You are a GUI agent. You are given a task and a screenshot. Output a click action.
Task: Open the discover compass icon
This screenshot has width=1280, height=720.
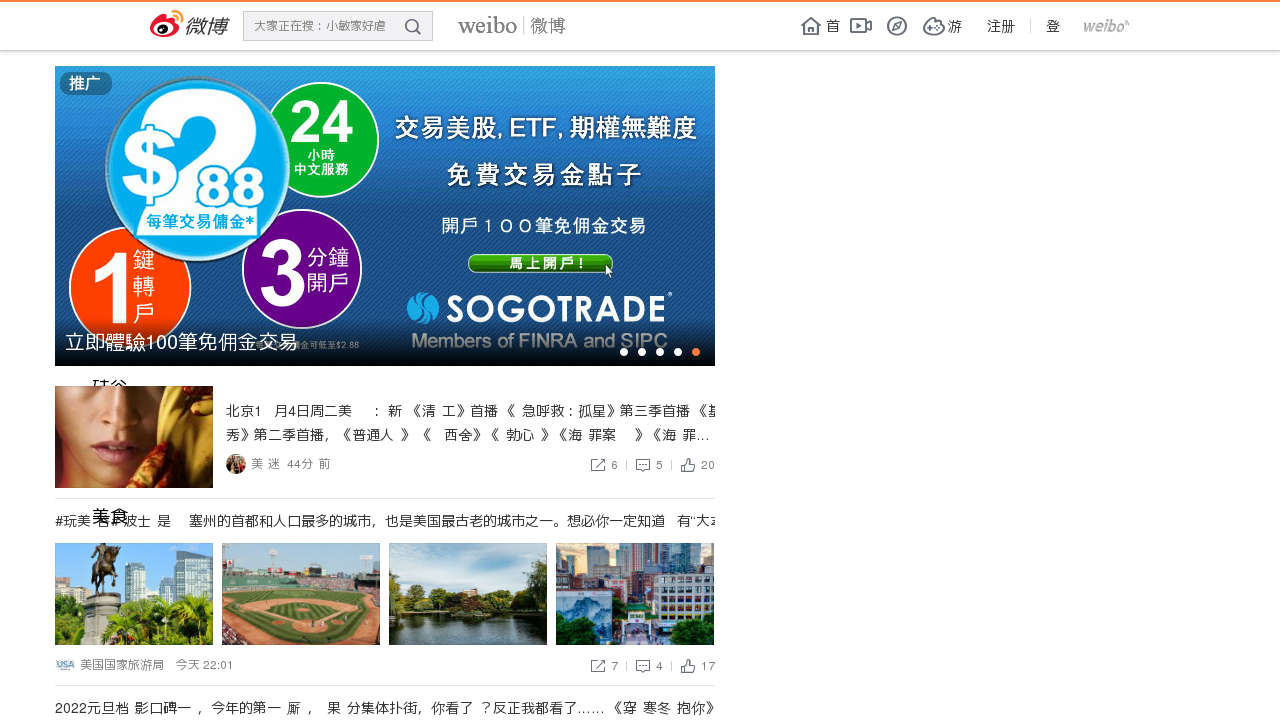897,26
